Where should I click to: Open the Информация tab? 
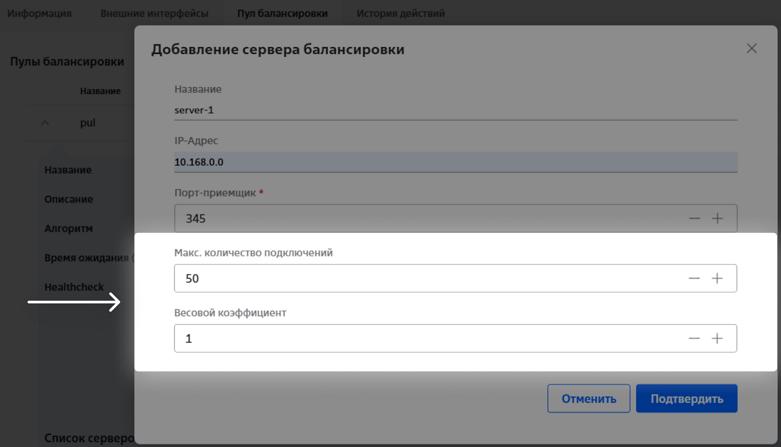click(40, 14)
